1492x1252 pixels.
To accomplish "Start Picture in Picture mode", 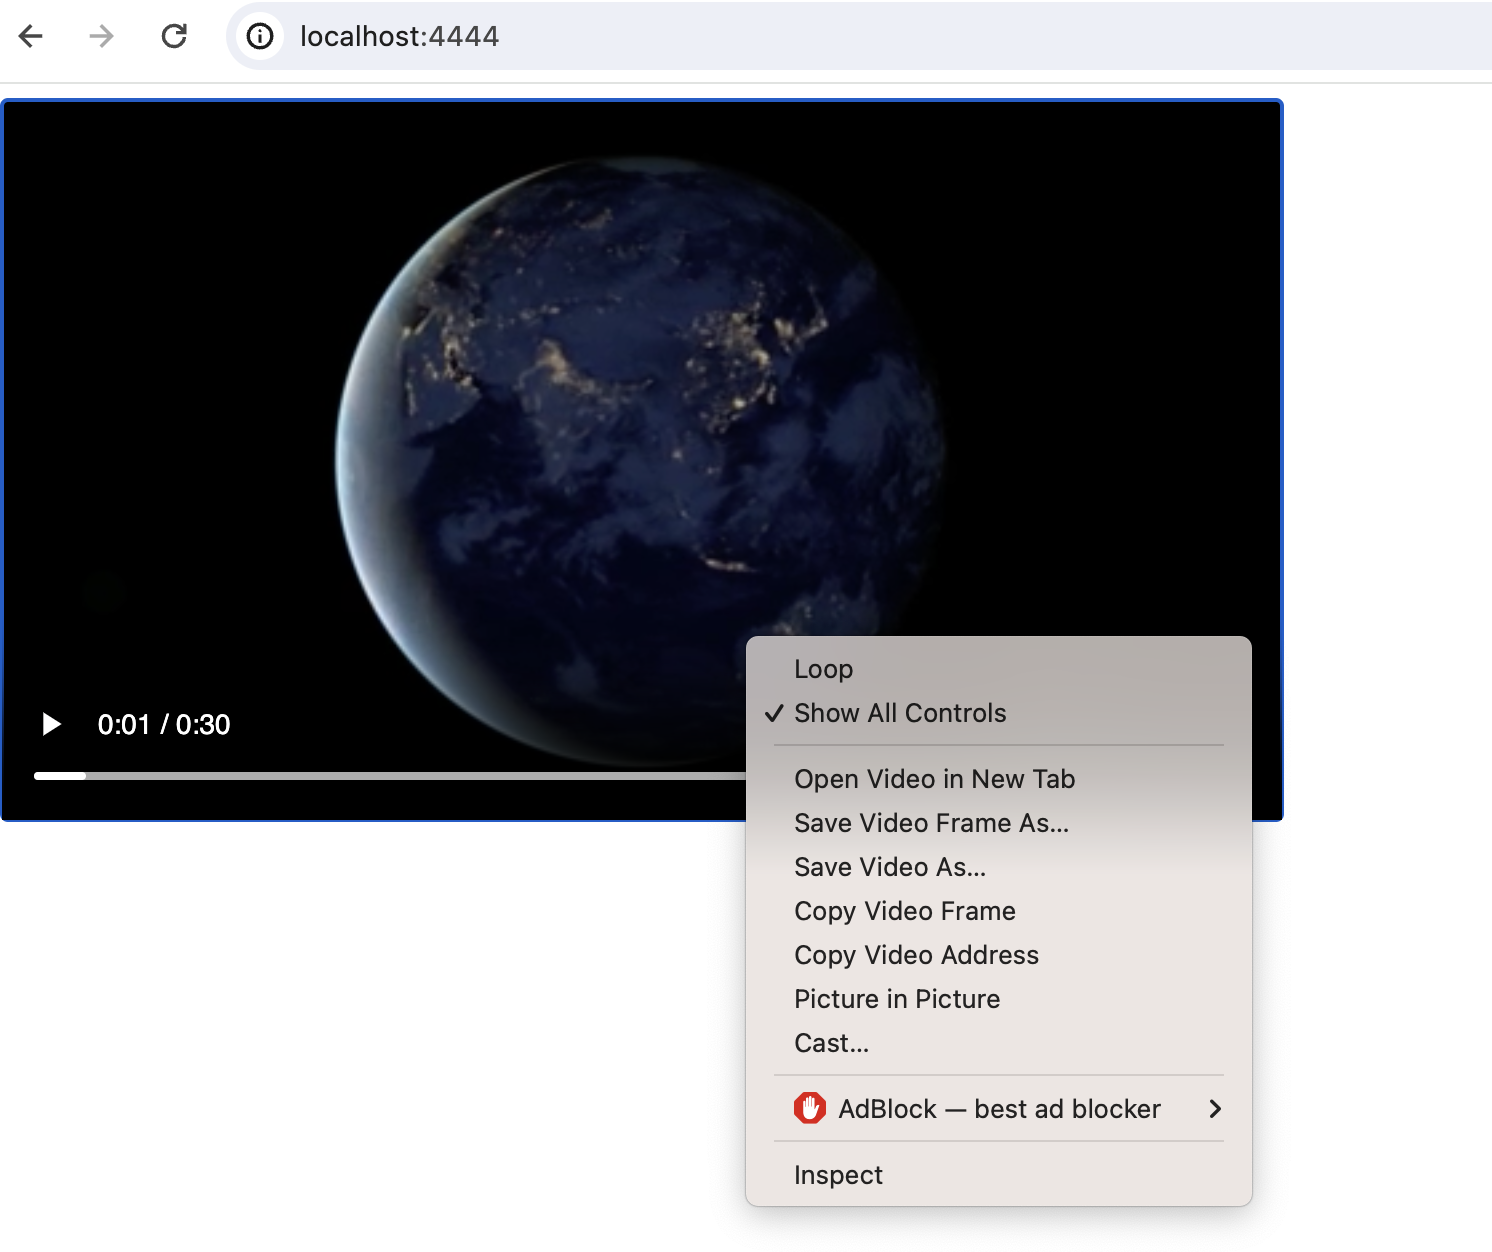I will (896, 999).
